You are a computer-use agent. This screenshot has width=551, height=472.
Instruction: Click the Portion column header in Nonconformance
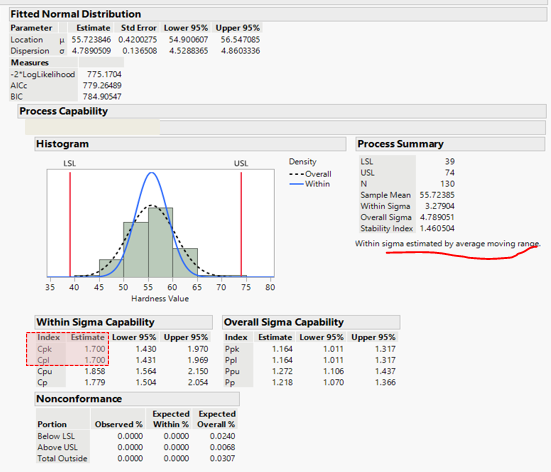[x=52, y=424]
